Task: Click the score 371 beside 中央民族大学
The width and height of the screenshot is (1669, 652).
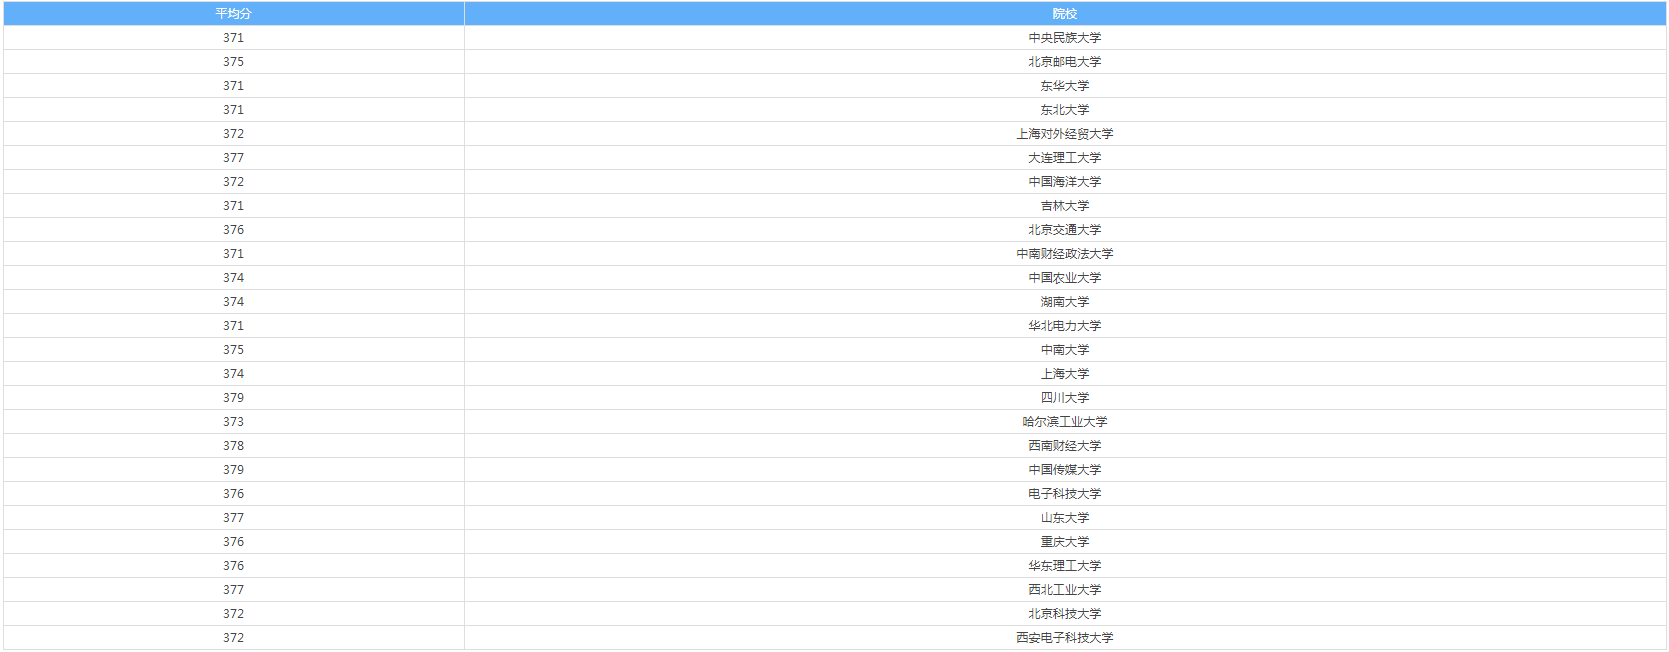Action: [234, 38]
